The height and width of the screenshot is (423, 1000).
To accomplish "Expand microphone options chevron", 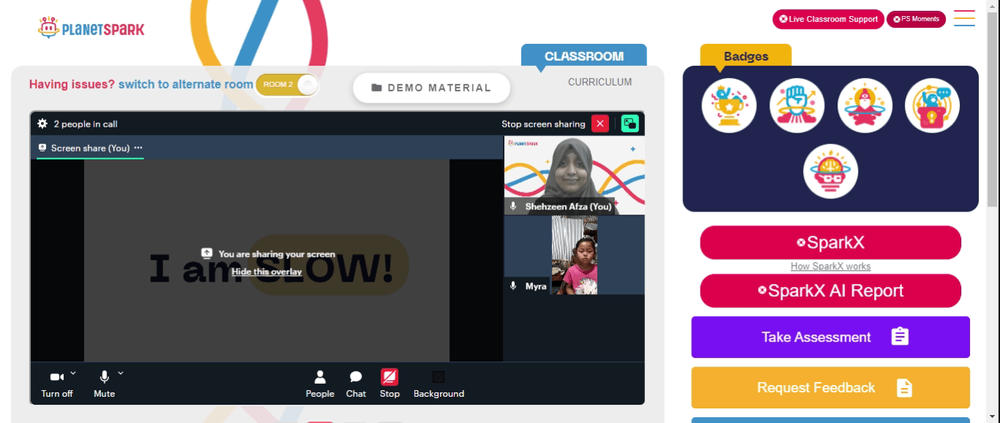I will (x=121, y=373).
